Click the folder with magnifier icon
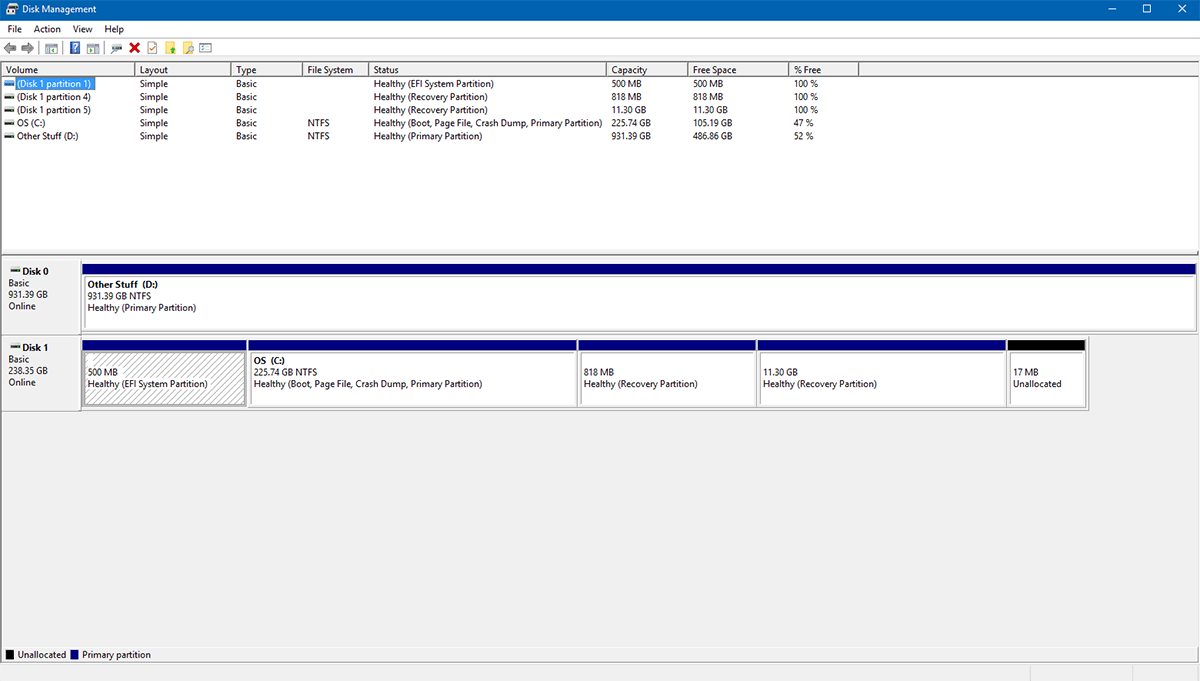This screenshot has height=681, width=1200. 188,48
